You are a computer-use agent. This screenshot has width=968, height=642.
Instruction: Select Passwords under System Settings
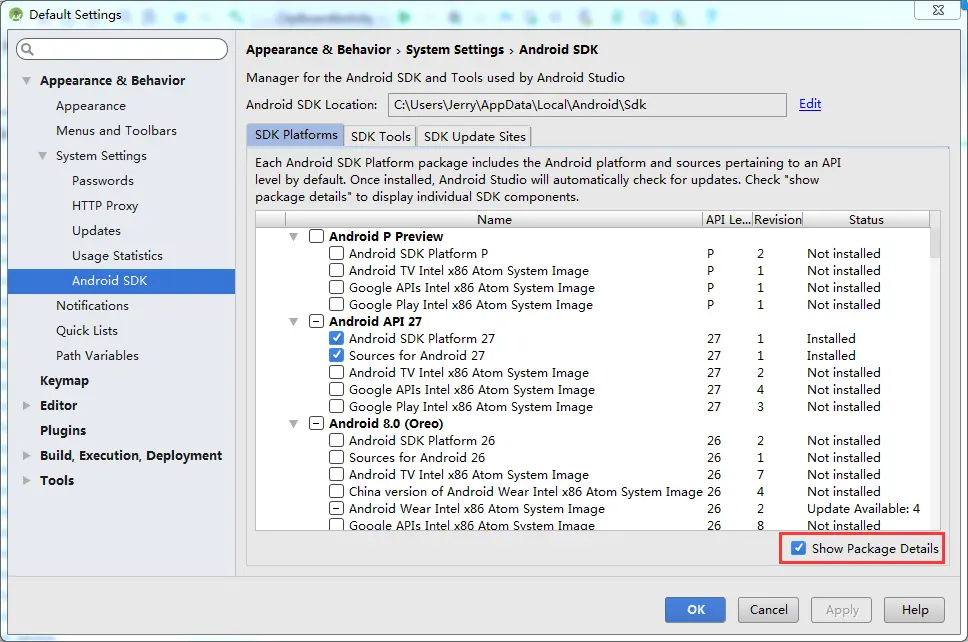click(x=102, y=181)
